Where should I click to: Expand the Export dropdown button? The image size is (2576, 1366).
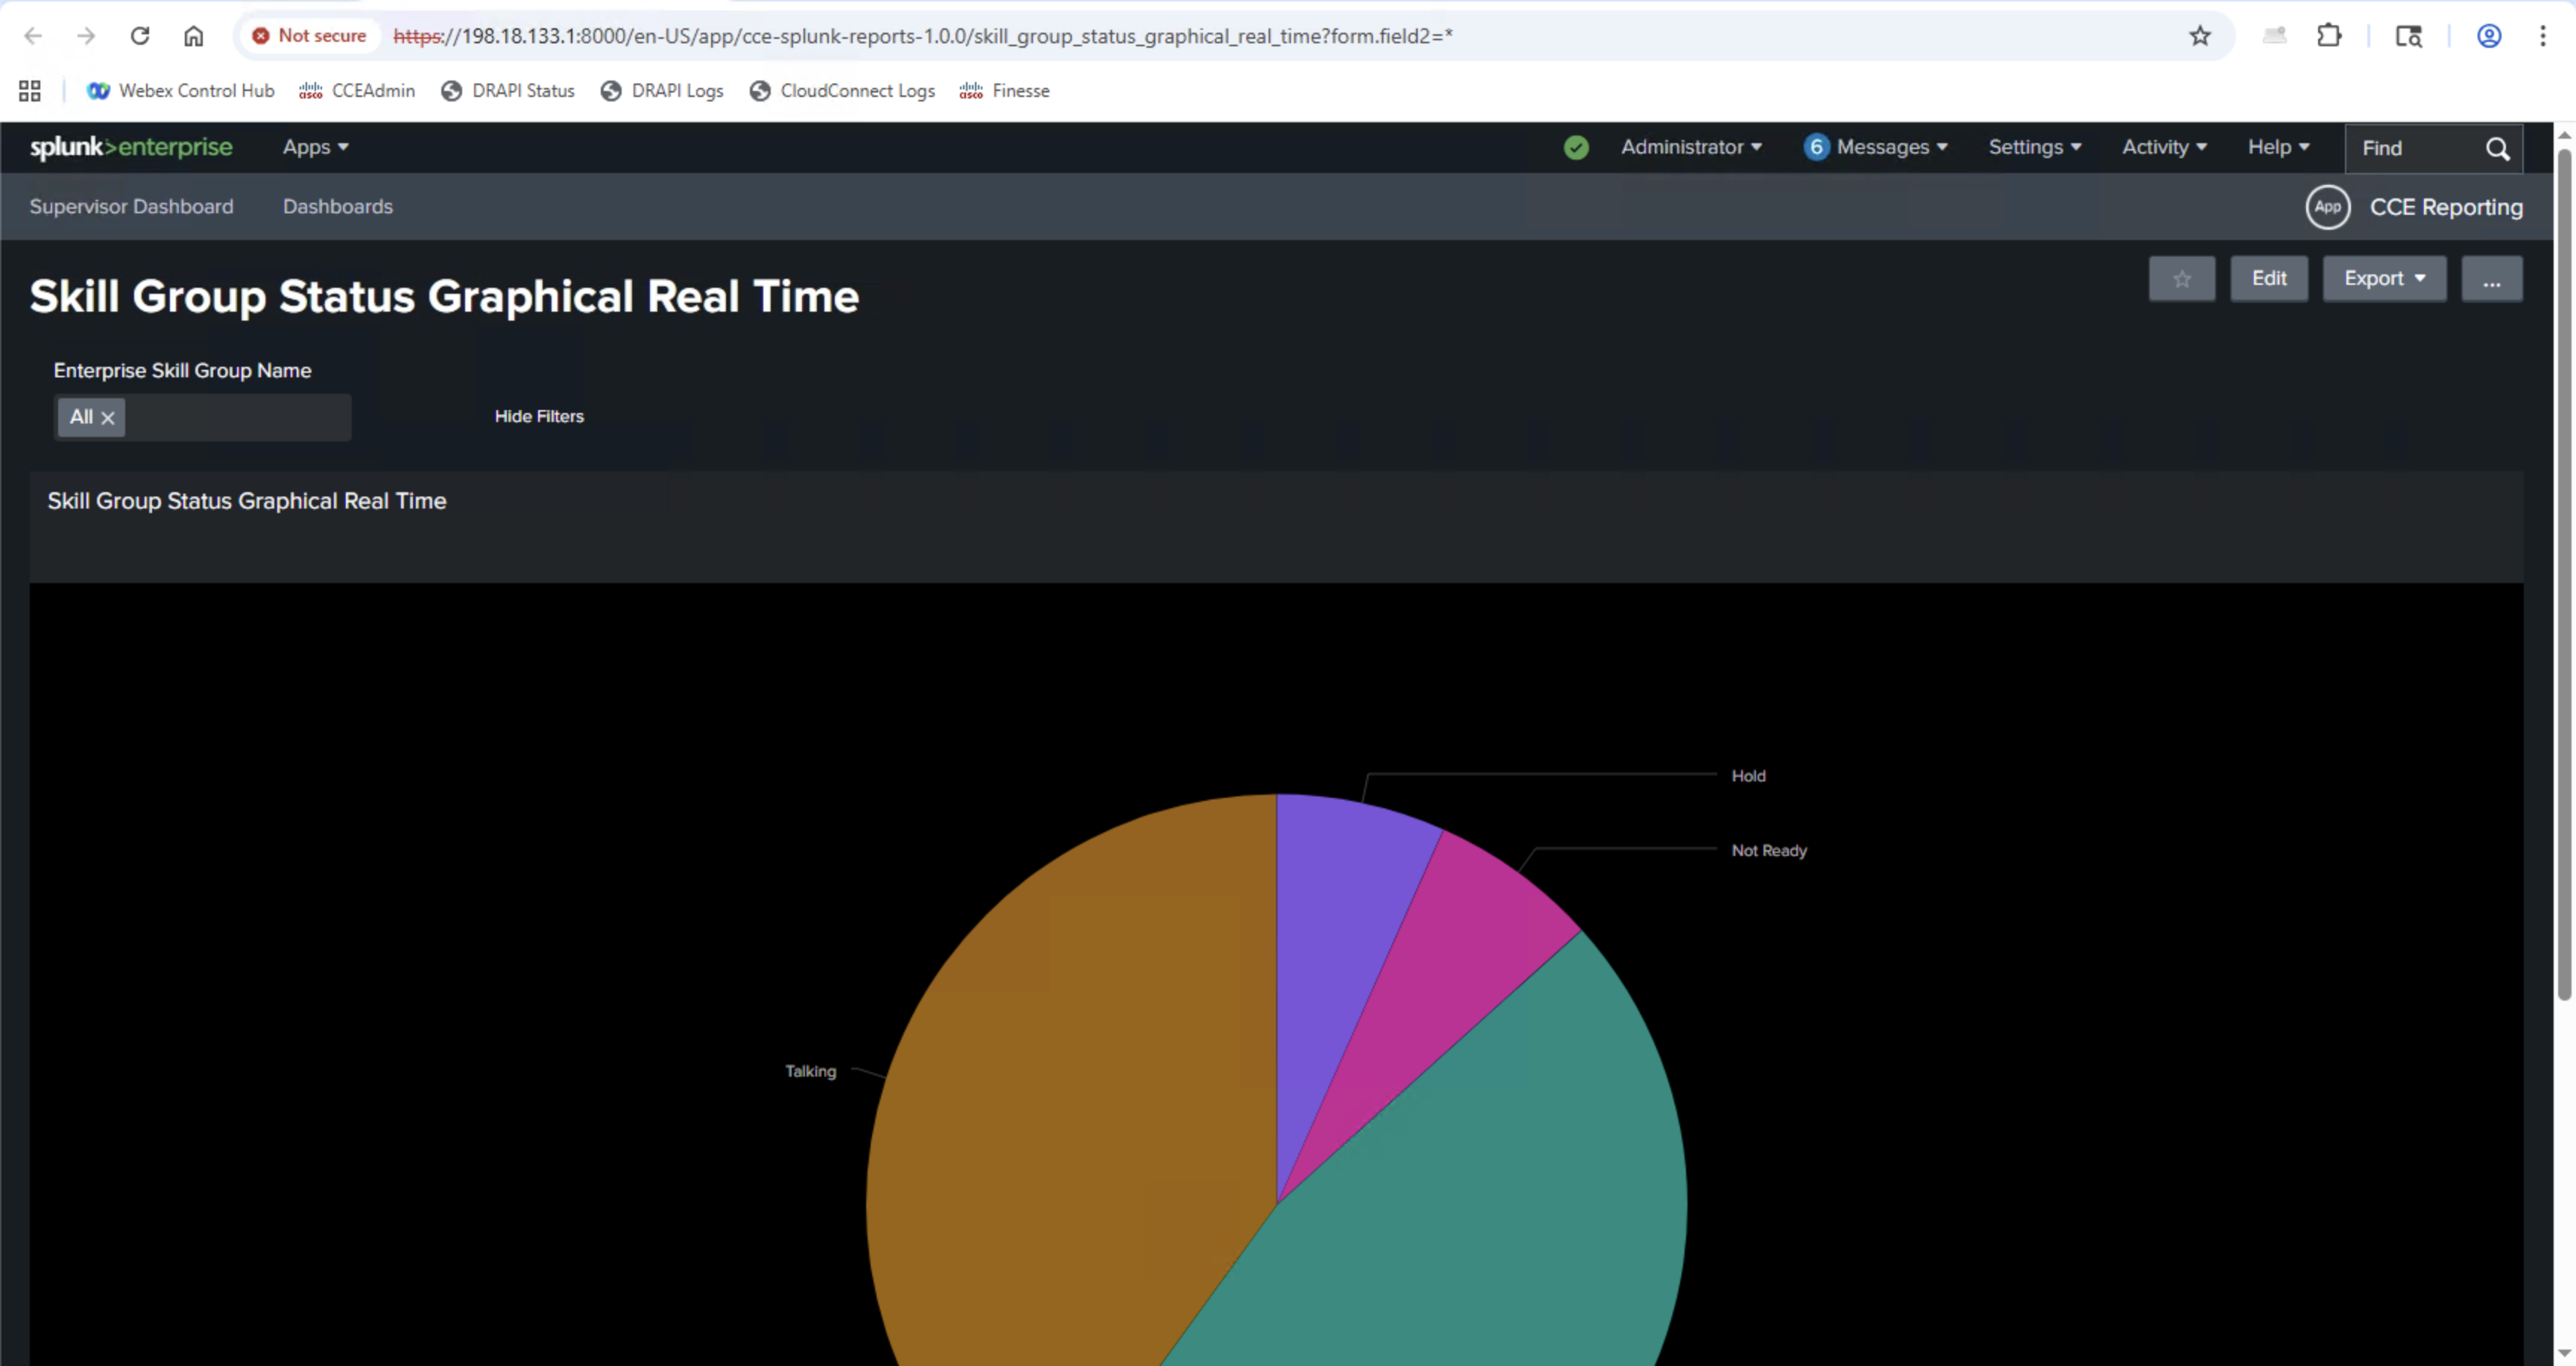pyautogui.click(x=2384, y=279)
